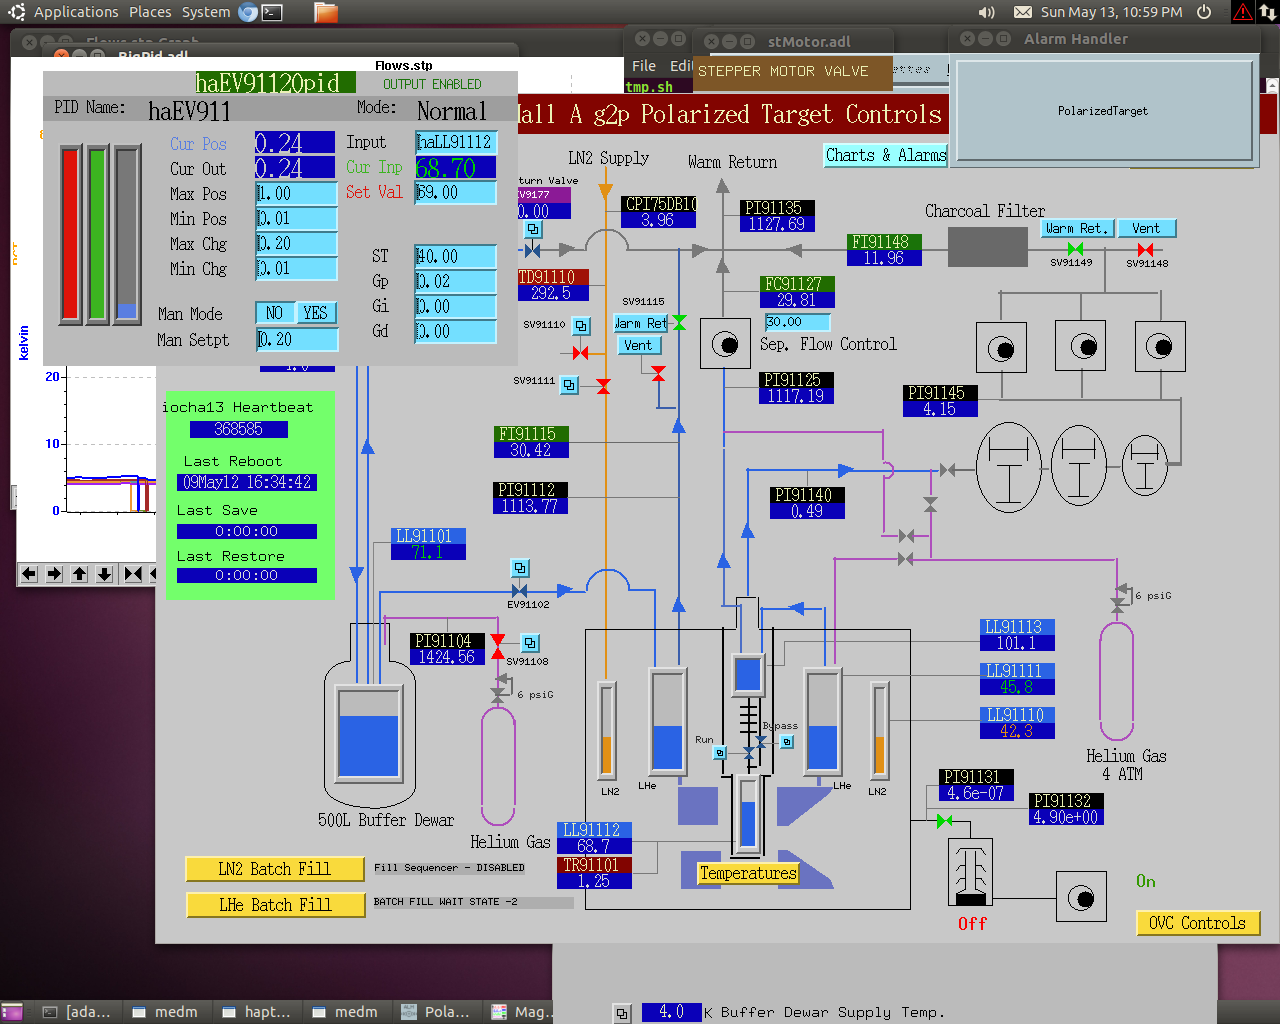Click the Run valve control button

719,752
